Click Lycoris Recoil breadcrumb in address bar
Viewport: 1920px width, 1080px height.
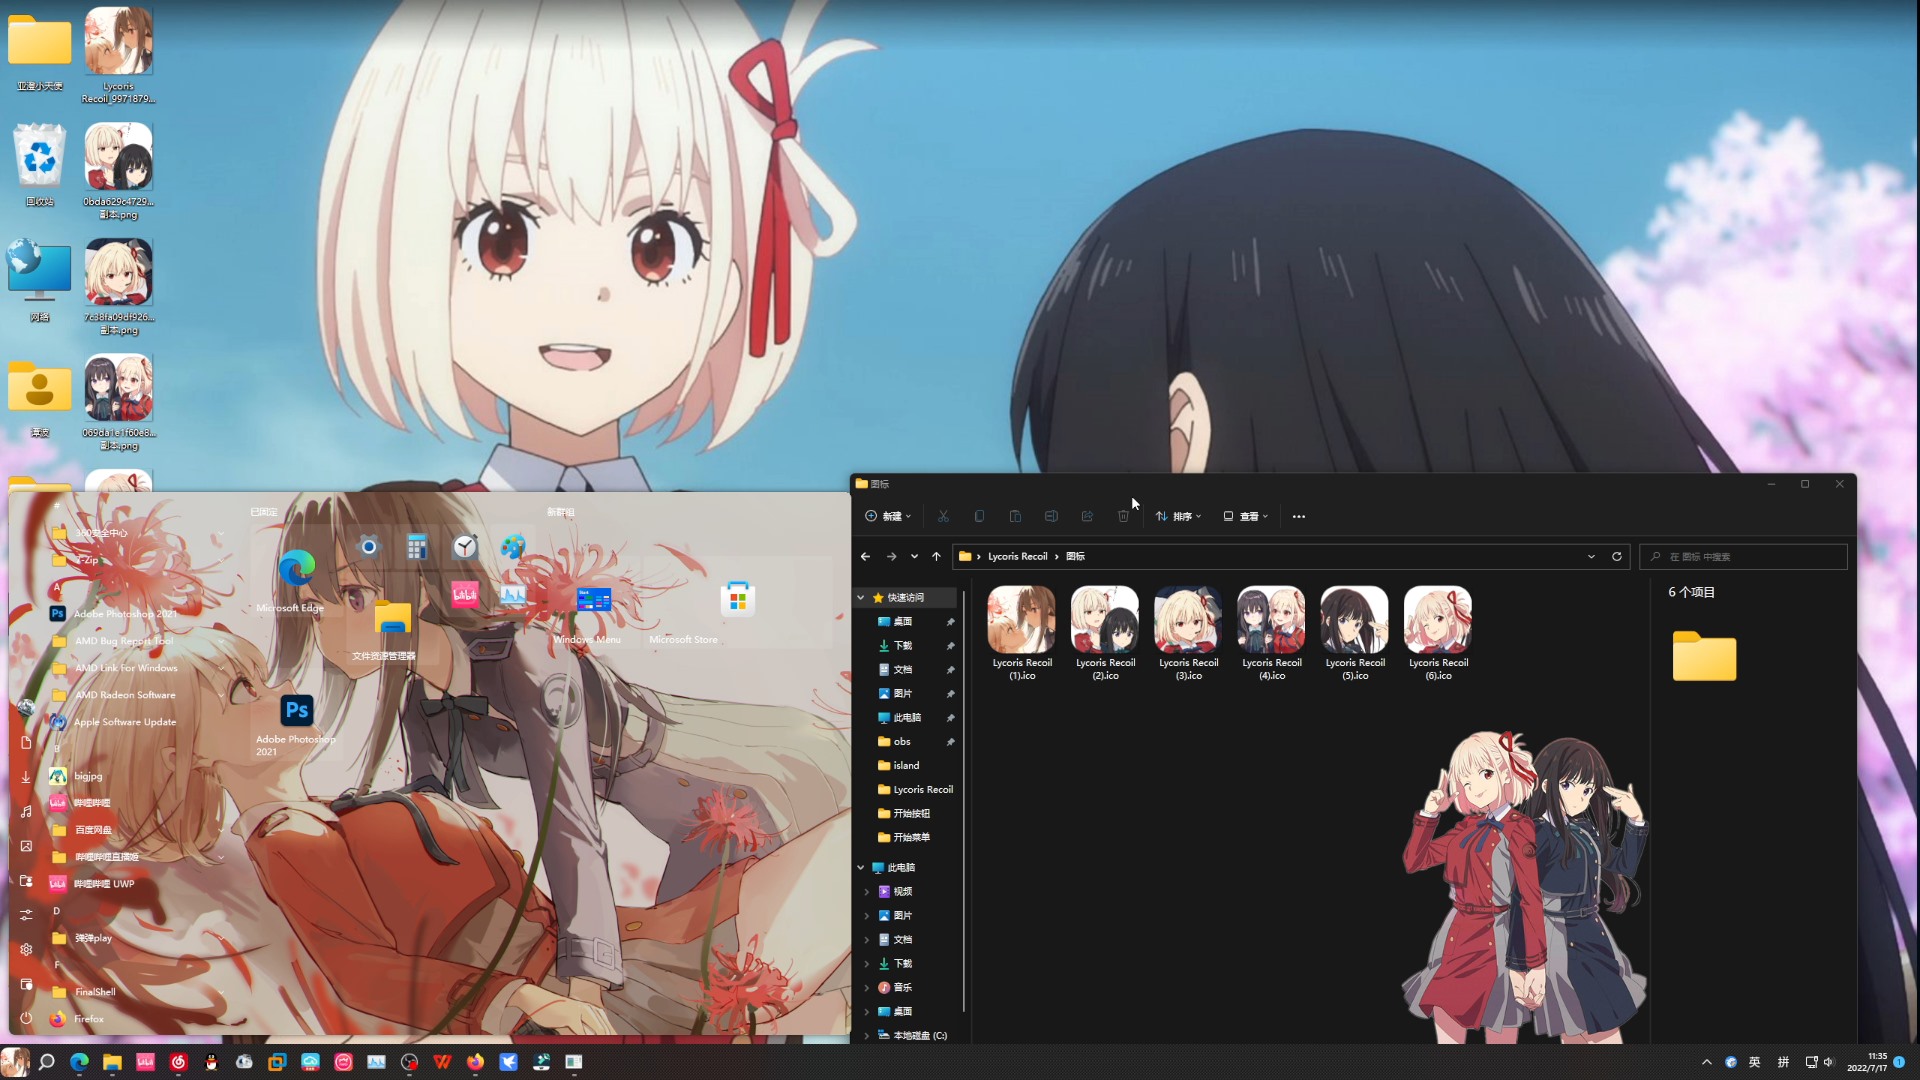tap(1017, 557)
